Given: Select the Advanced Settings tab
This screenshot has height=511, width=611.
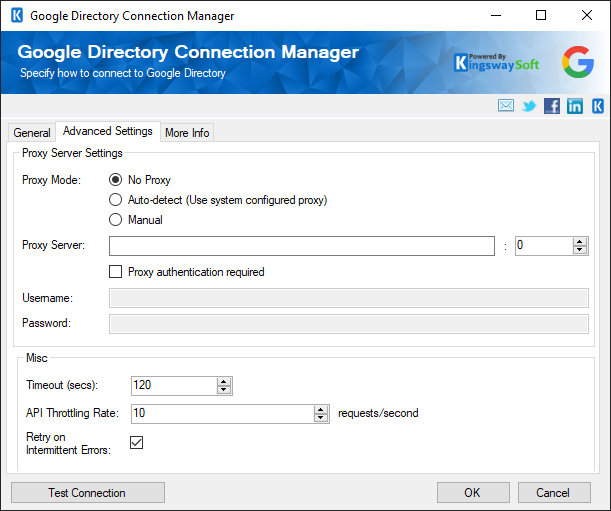Looking at the screenshot, I should click(x=108, y=131).
